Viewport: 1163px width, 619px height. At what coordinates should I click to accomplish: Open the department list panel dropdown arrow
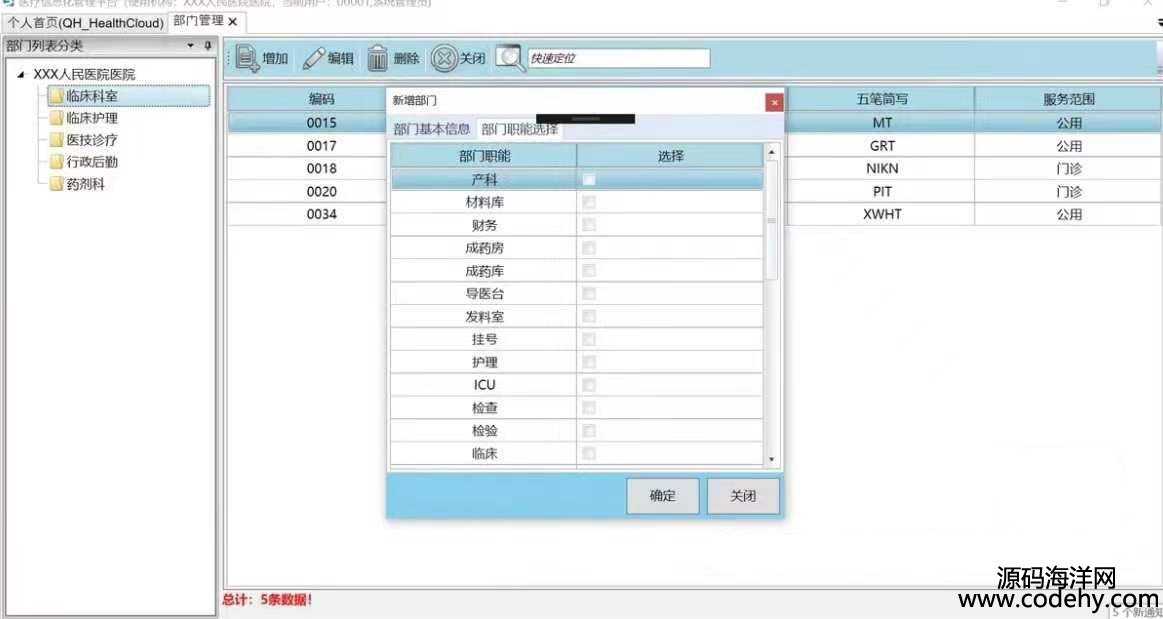click(191, 46)
